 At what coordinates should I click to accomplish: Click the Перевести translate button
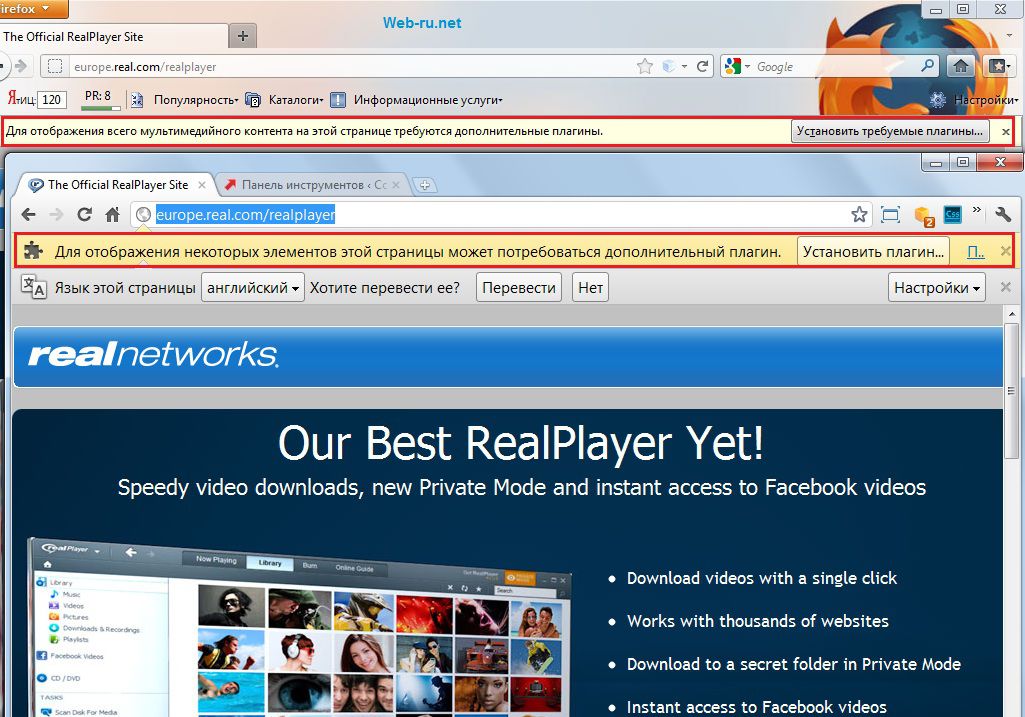[518, 288]
